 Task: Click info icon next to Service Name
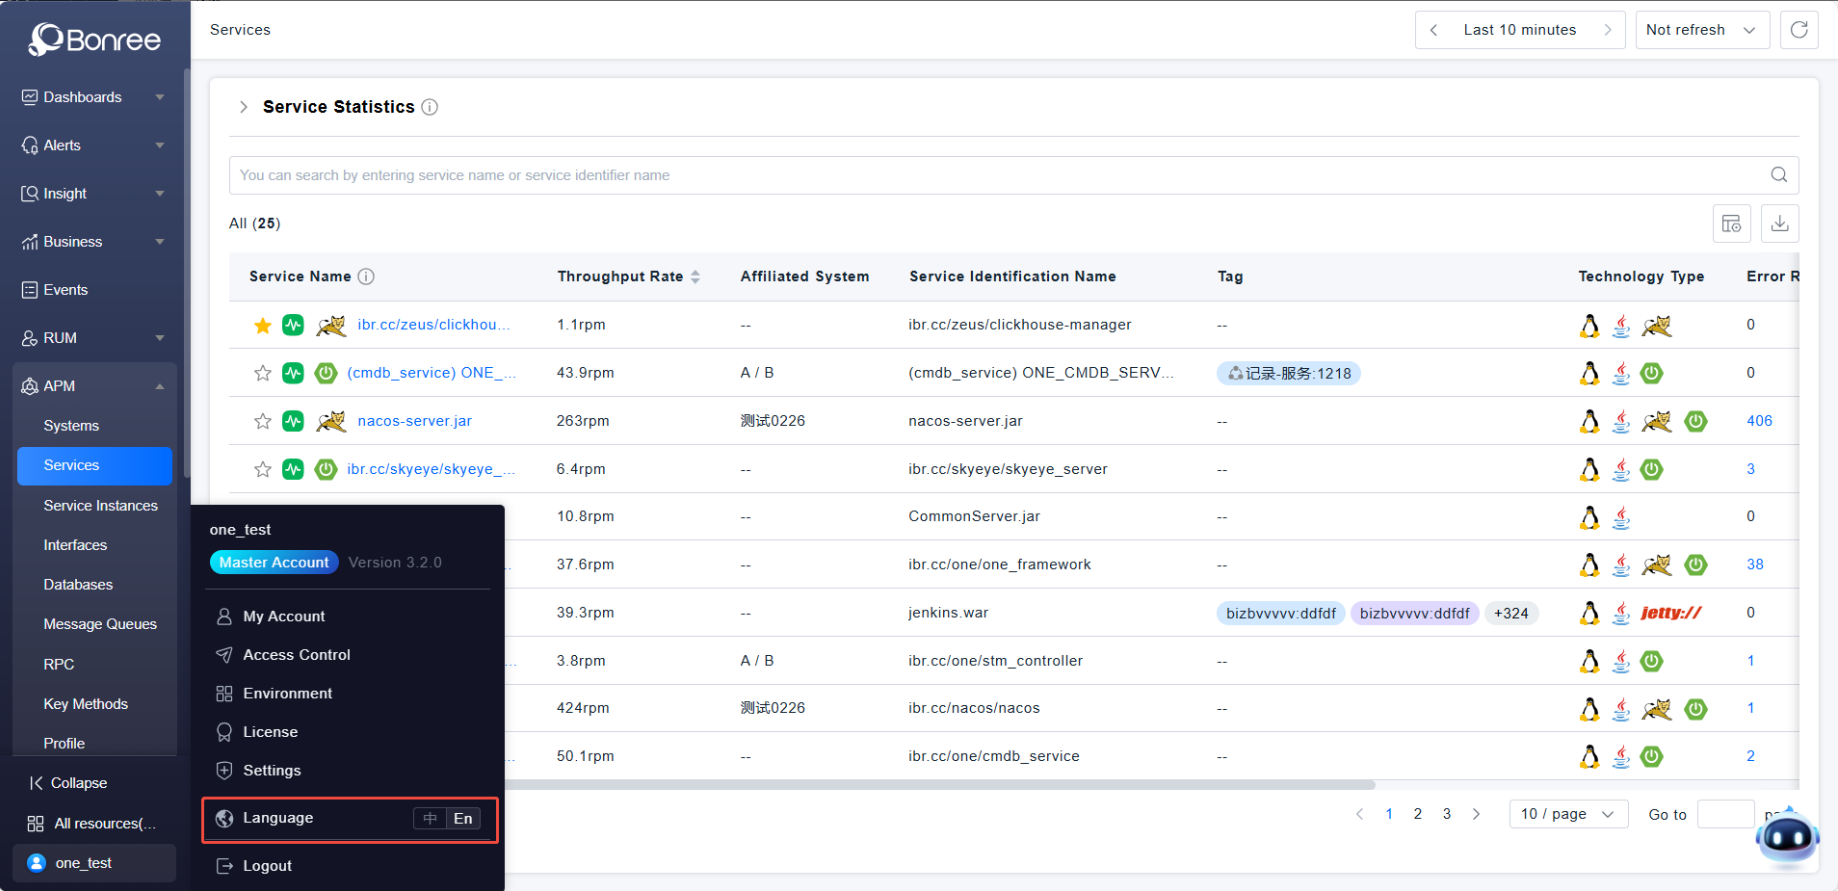[366, 277]
